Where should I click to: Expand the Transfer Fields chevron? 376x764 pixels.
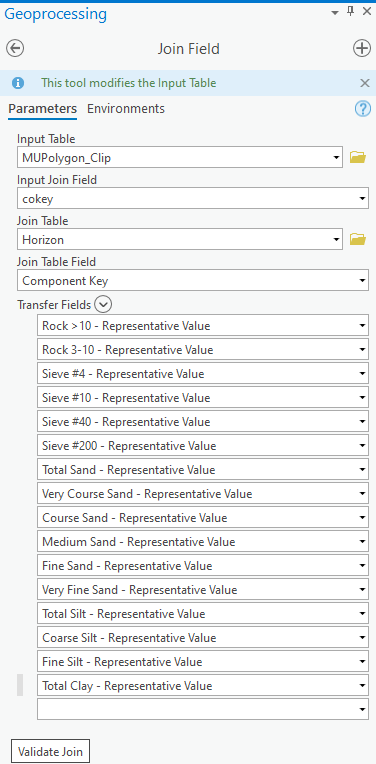pyautogui.click(x=103, y=305)
